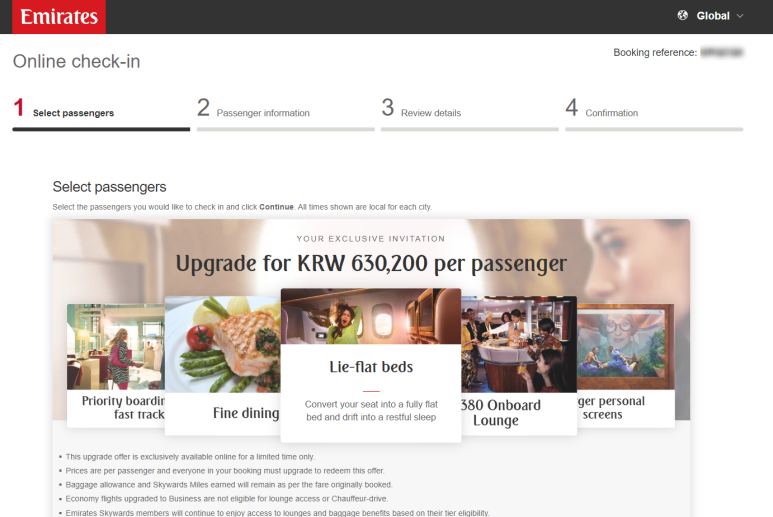Click the onboard lounge bar photo
The image size is (773, 517).
tap(519, 344)
